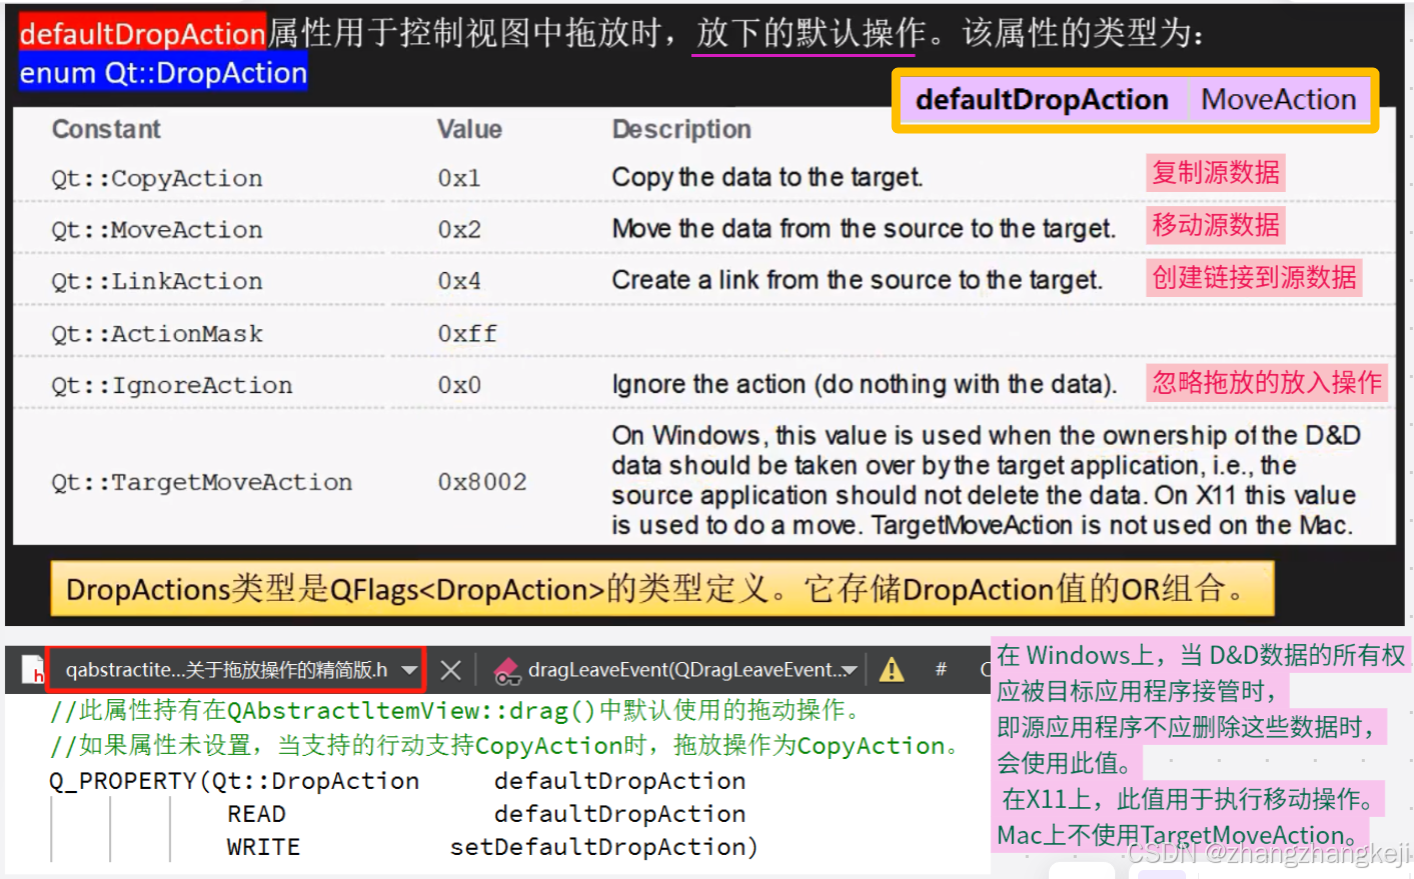The image size is (1414, 879).
Task: Click the value 0x0 cell
Action: [459, 385]
